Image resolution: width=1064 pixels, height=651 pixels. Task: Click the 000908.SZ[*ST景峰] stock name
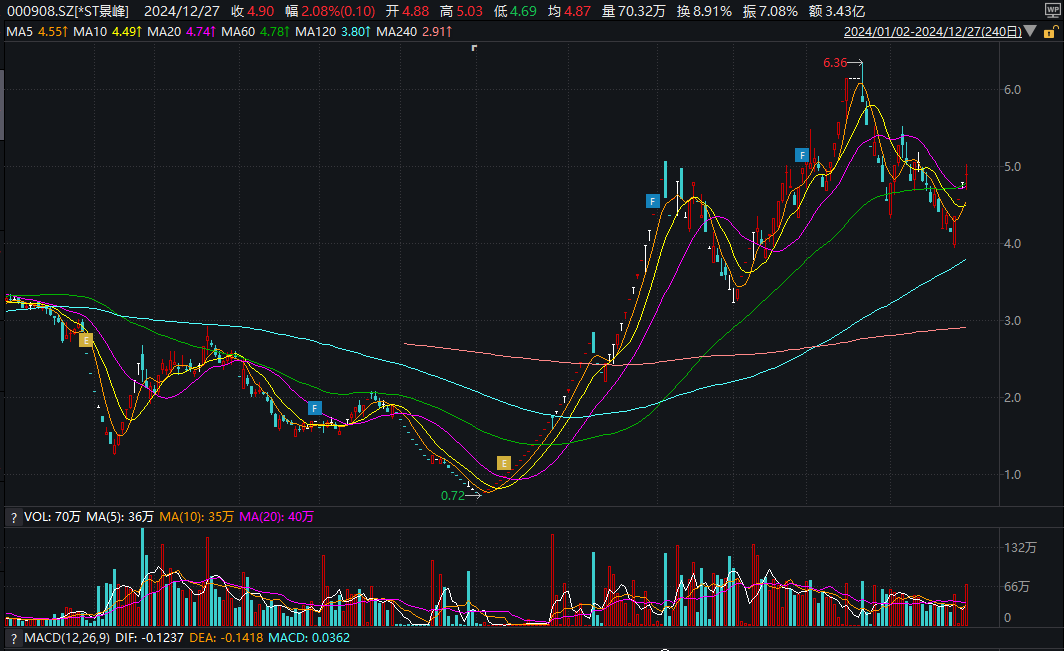(x=68, y=11)
